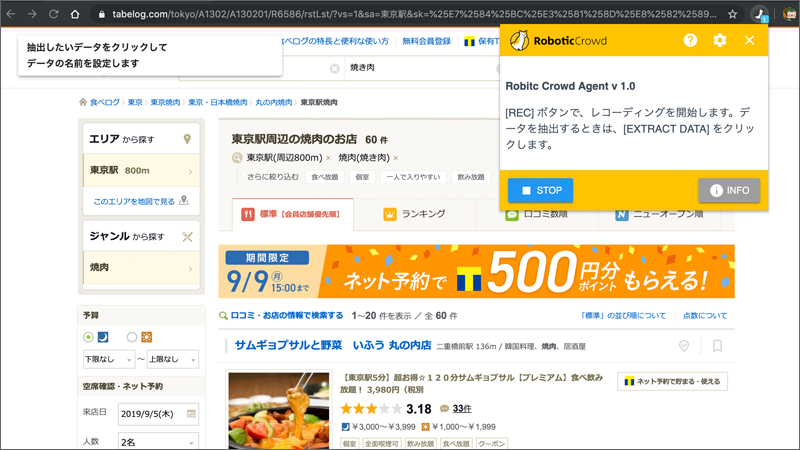The width and height of the screenshot is (800, 450).
Task: Click the genre fork-knife icon
Action: pos(187,236)
